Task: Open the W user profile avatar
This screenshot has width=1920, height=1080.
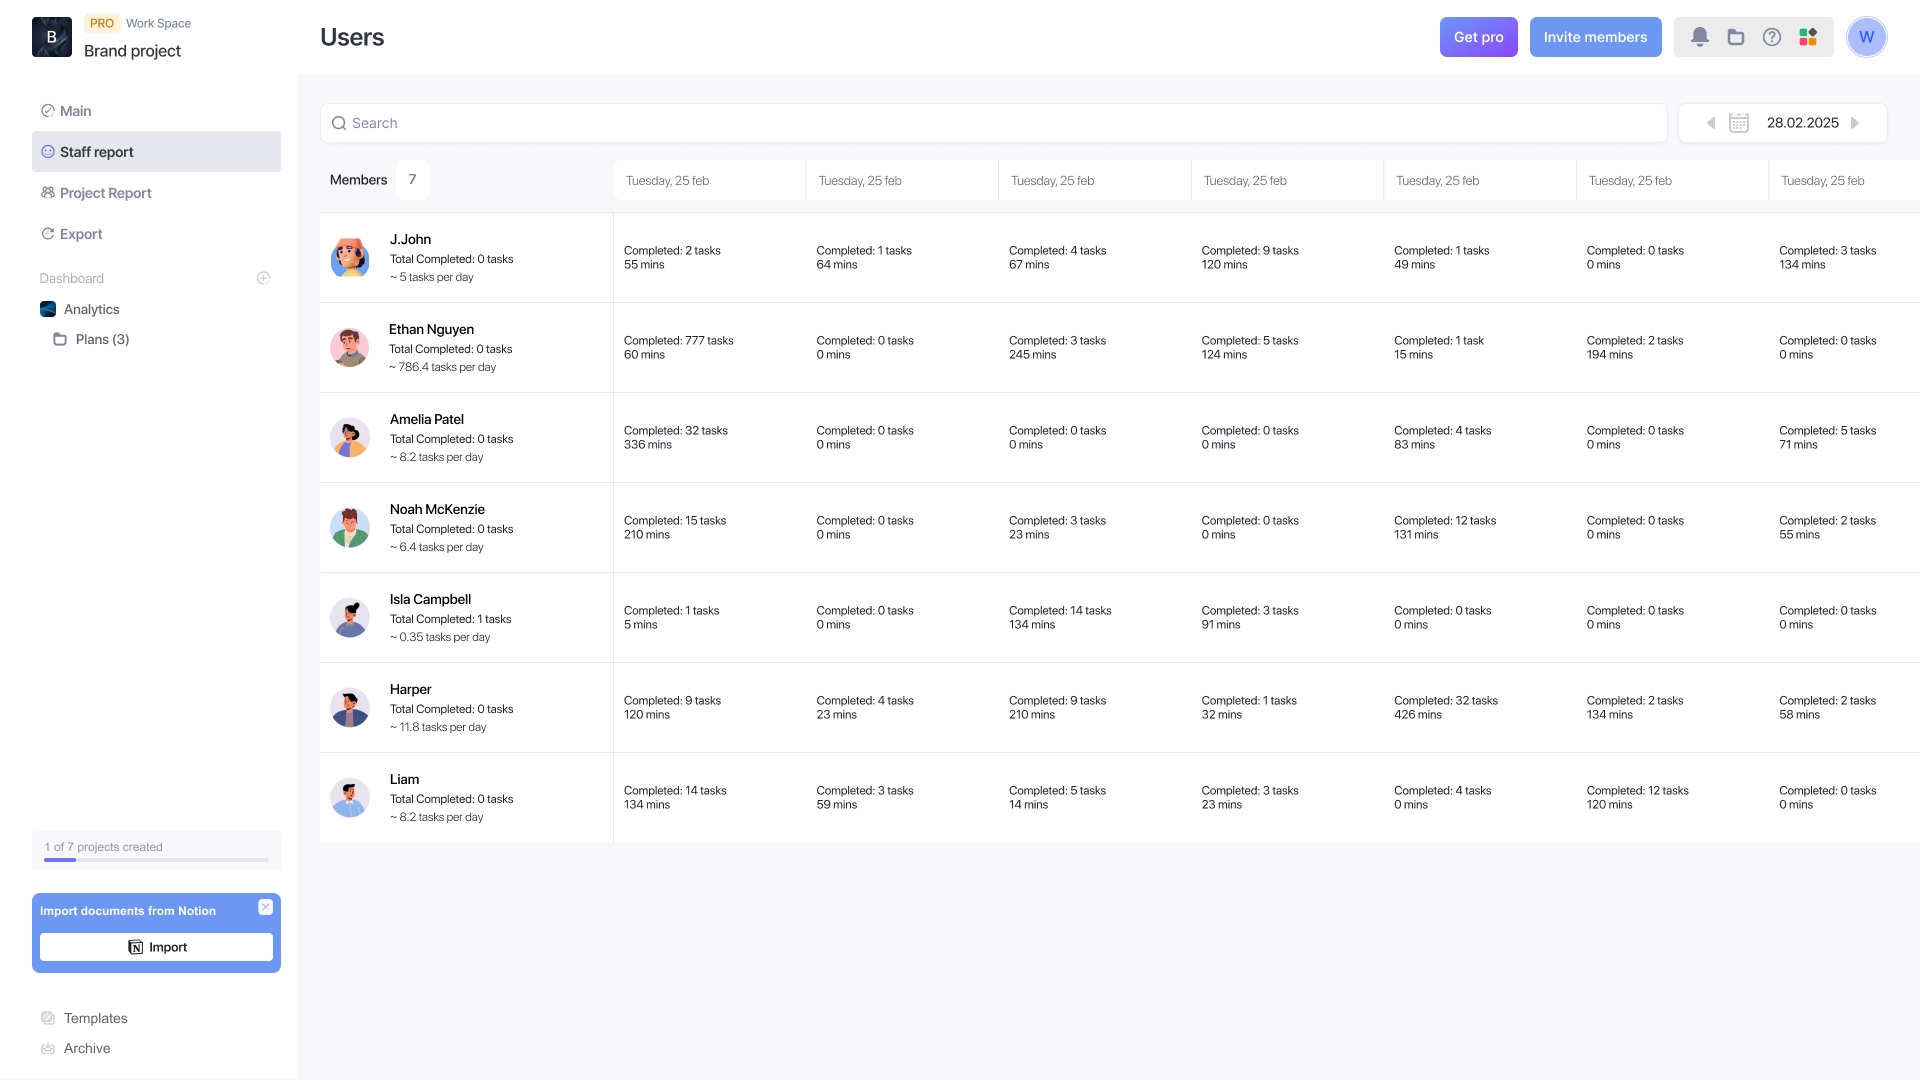Action: [x=1866, y=37]
